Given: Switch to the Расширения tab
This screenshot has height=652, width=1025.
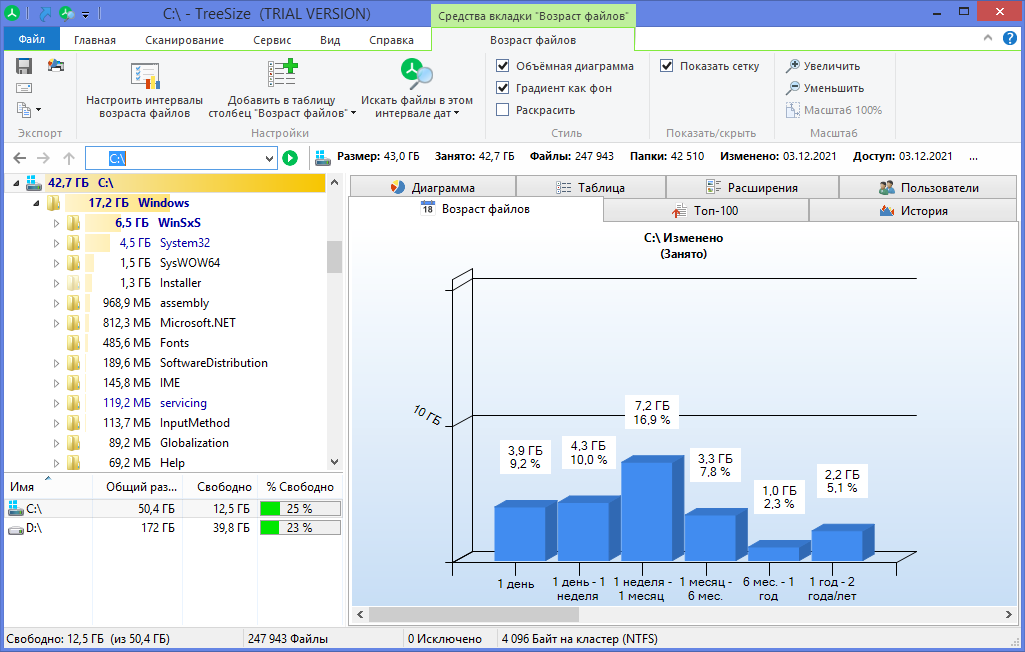Looking at the screenshot, I should click(x=752, y=188).
